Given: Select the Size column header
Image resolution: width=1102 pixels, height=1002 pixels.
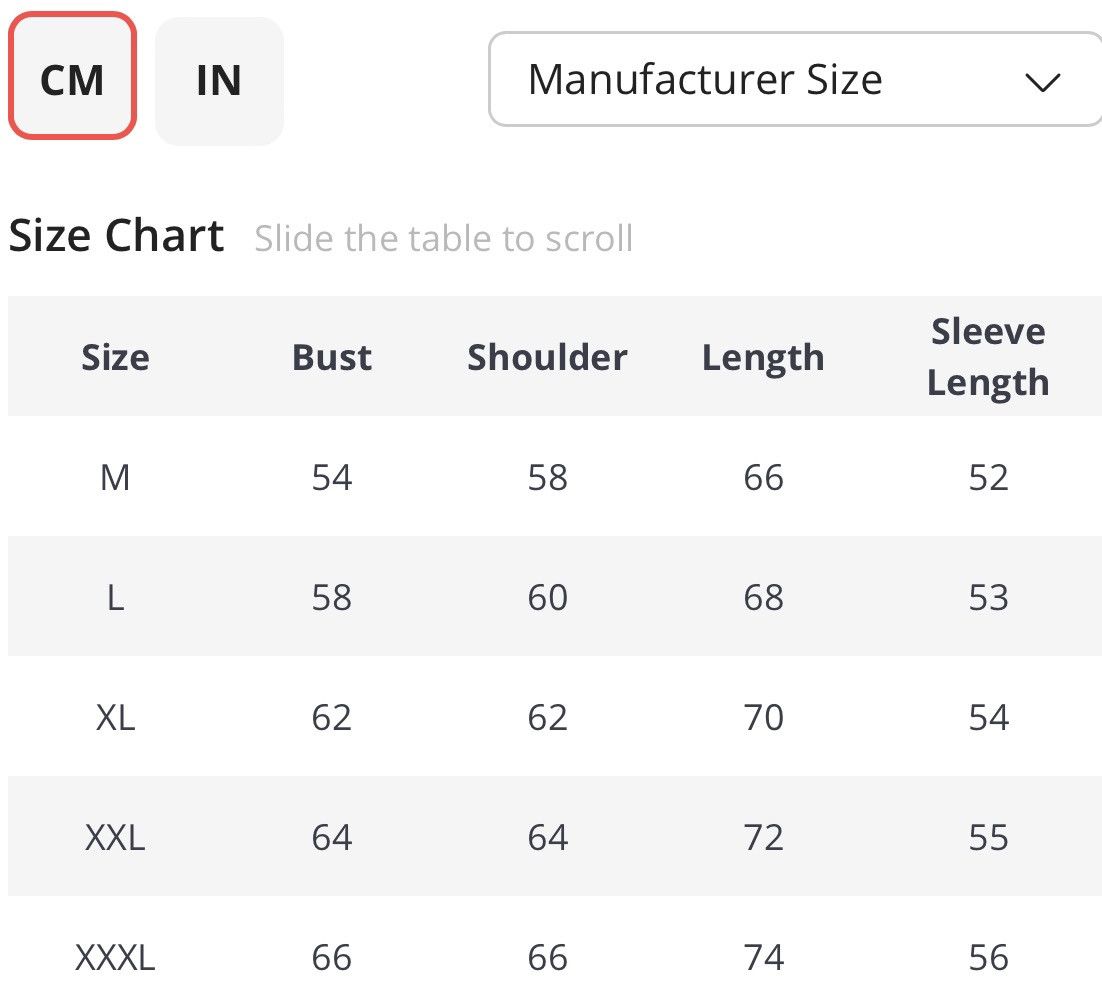Looking at the screenshot, I should (115, 357).
